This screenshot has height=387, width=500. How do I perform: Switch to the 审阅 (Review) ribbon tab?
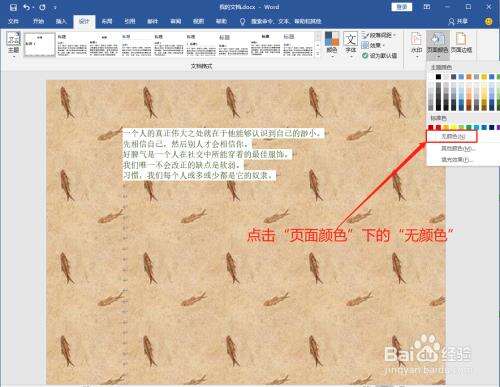[x=176, y=21]
